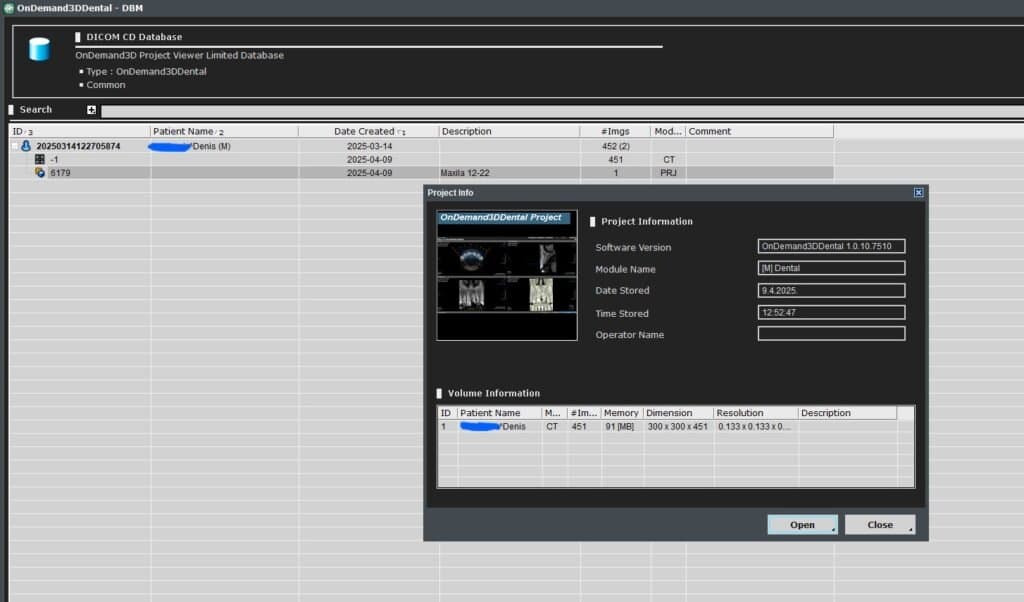
Task: Click the Volume Information ID column header
Action: point(447,413)
